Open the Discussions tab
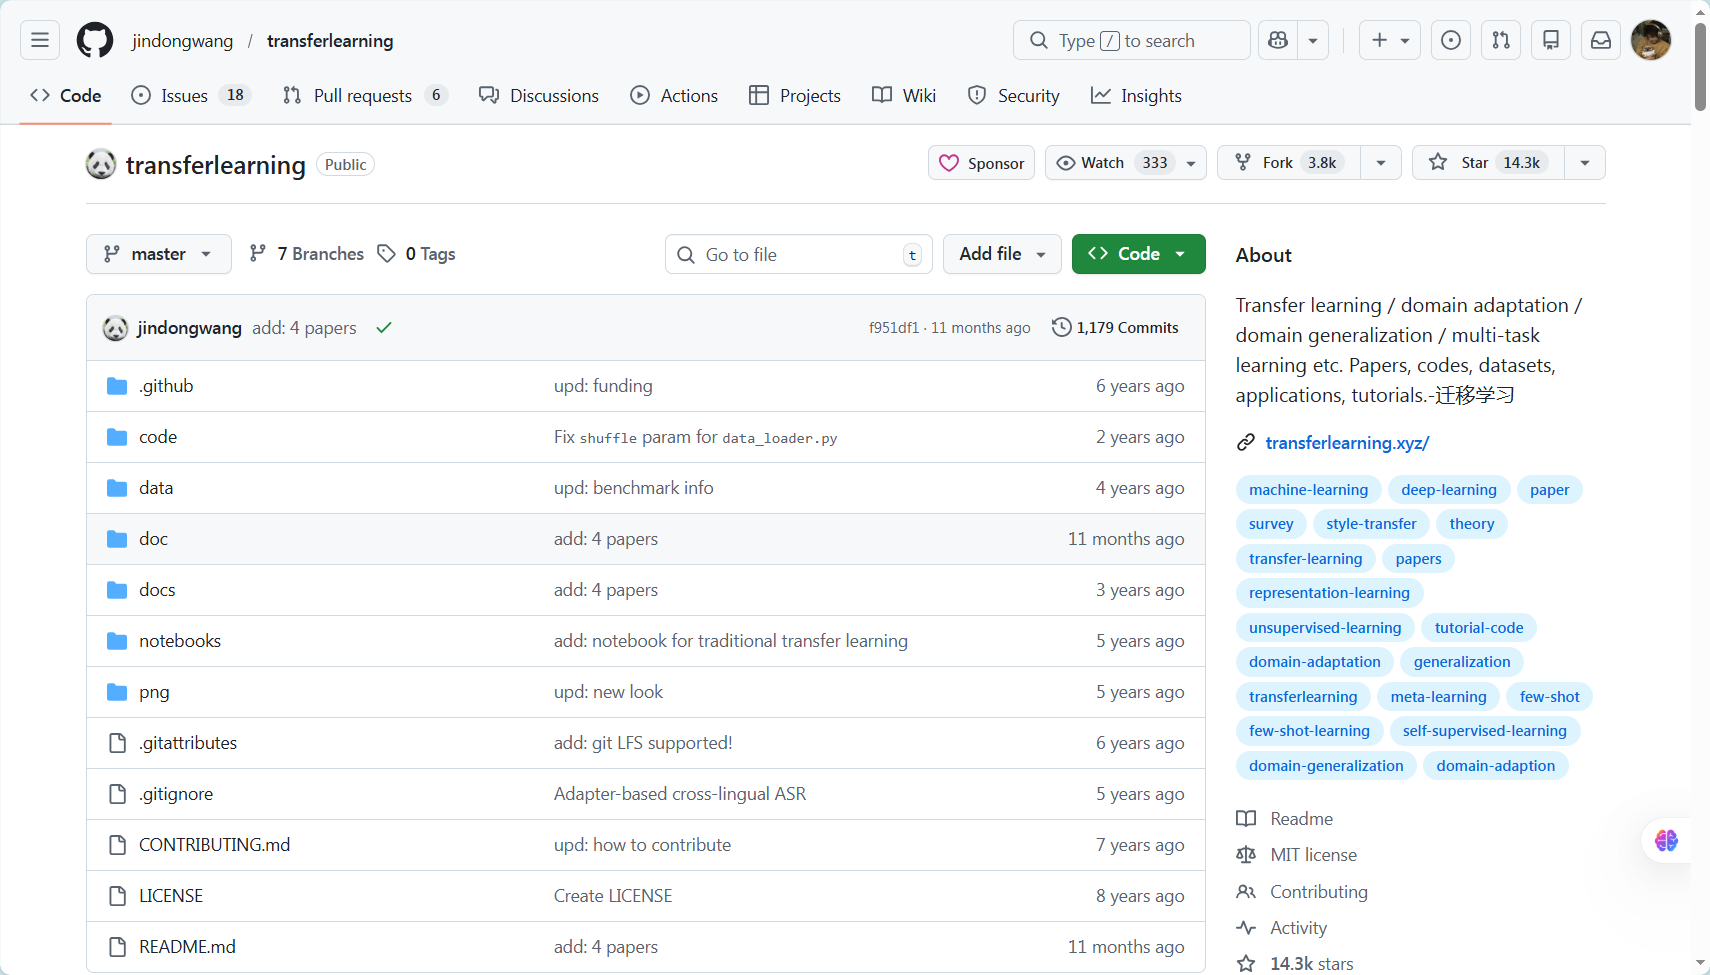 point(539,95)
